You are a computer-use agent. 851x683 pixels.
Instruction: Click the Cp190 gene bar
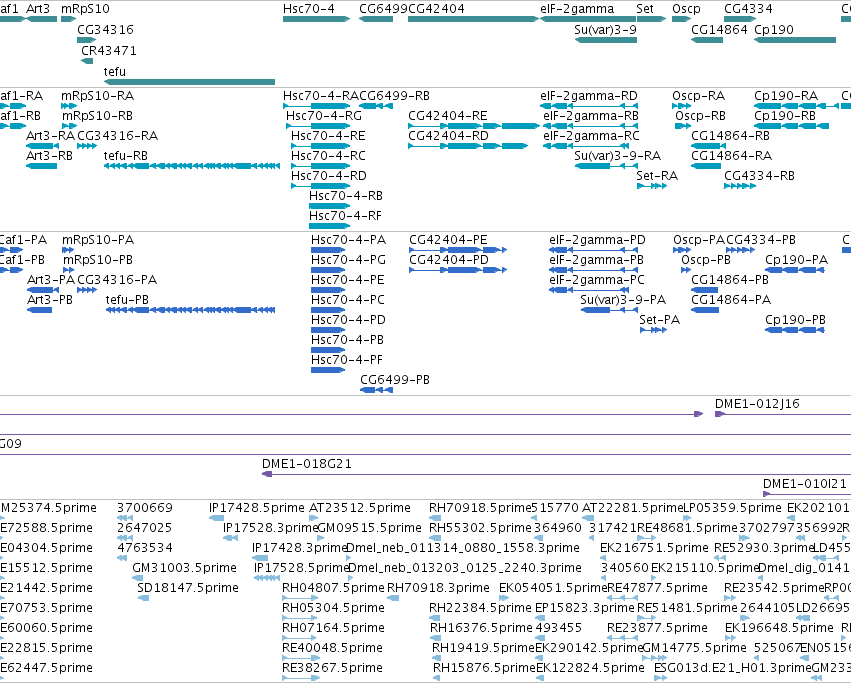[795, 40]
